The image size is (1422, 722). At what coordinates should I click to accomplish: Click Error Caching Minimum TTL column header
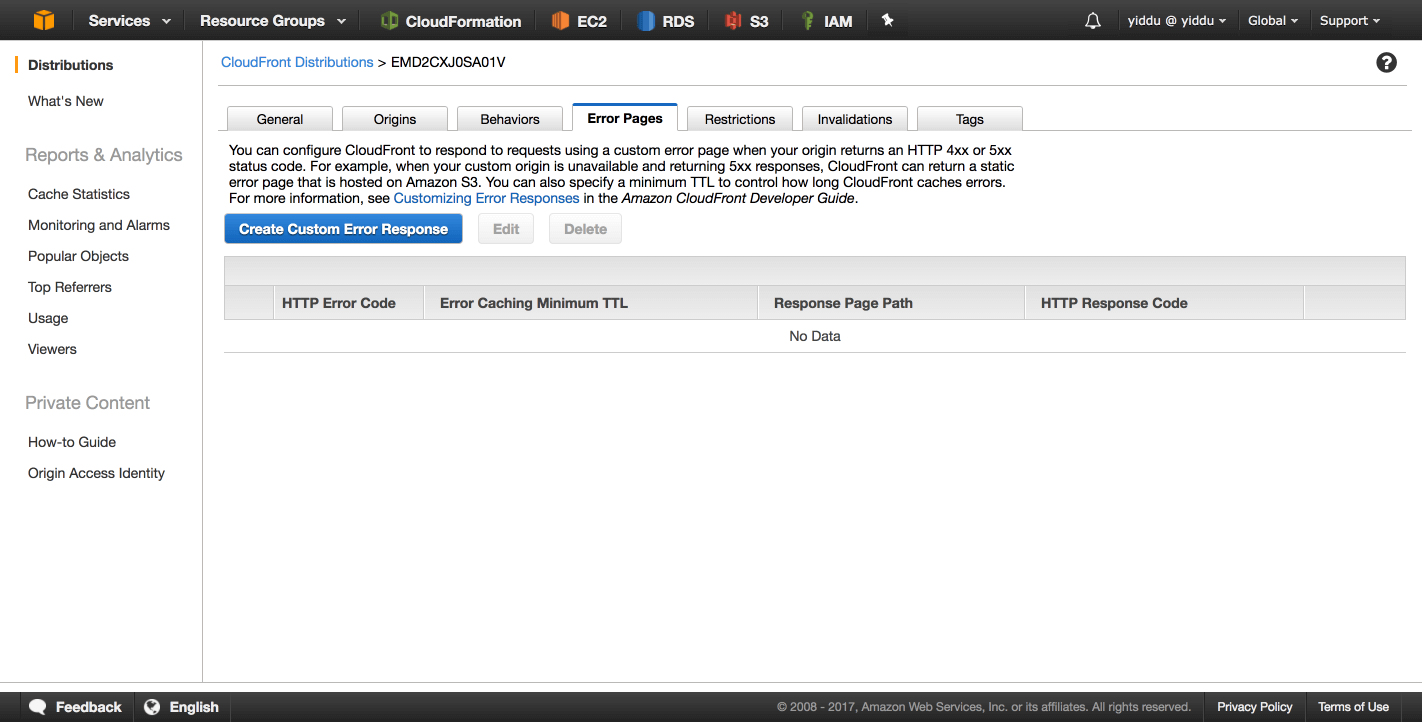click(x=591, y=303)
